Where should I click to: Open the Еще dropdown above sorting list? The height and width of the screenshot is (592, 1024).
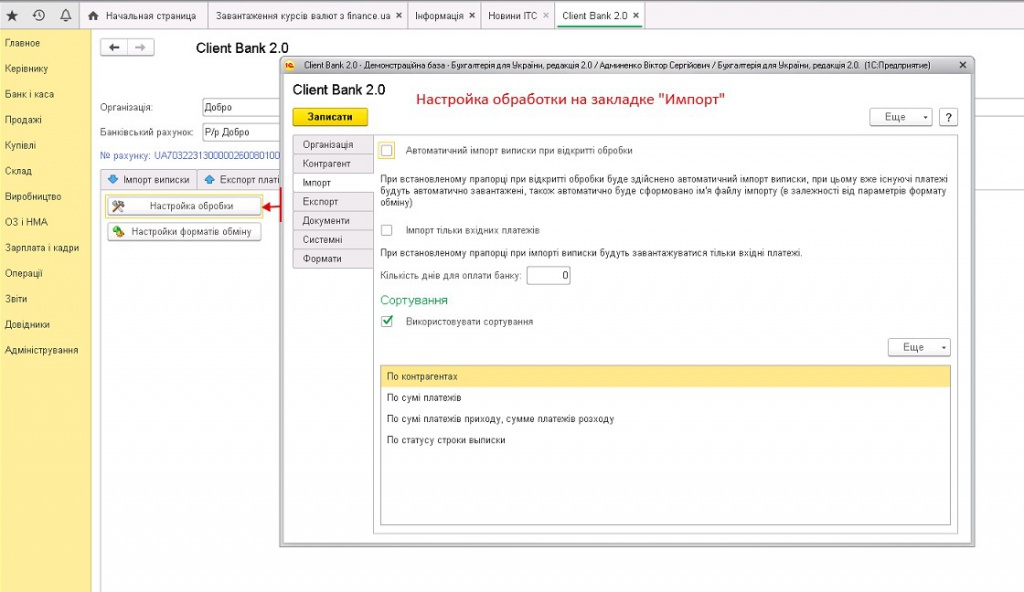(x=919, y=347)
